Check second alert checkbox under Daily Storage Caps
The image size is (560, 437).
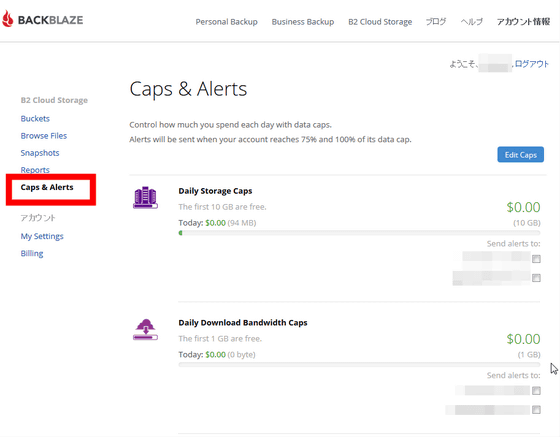coord(536,278)
